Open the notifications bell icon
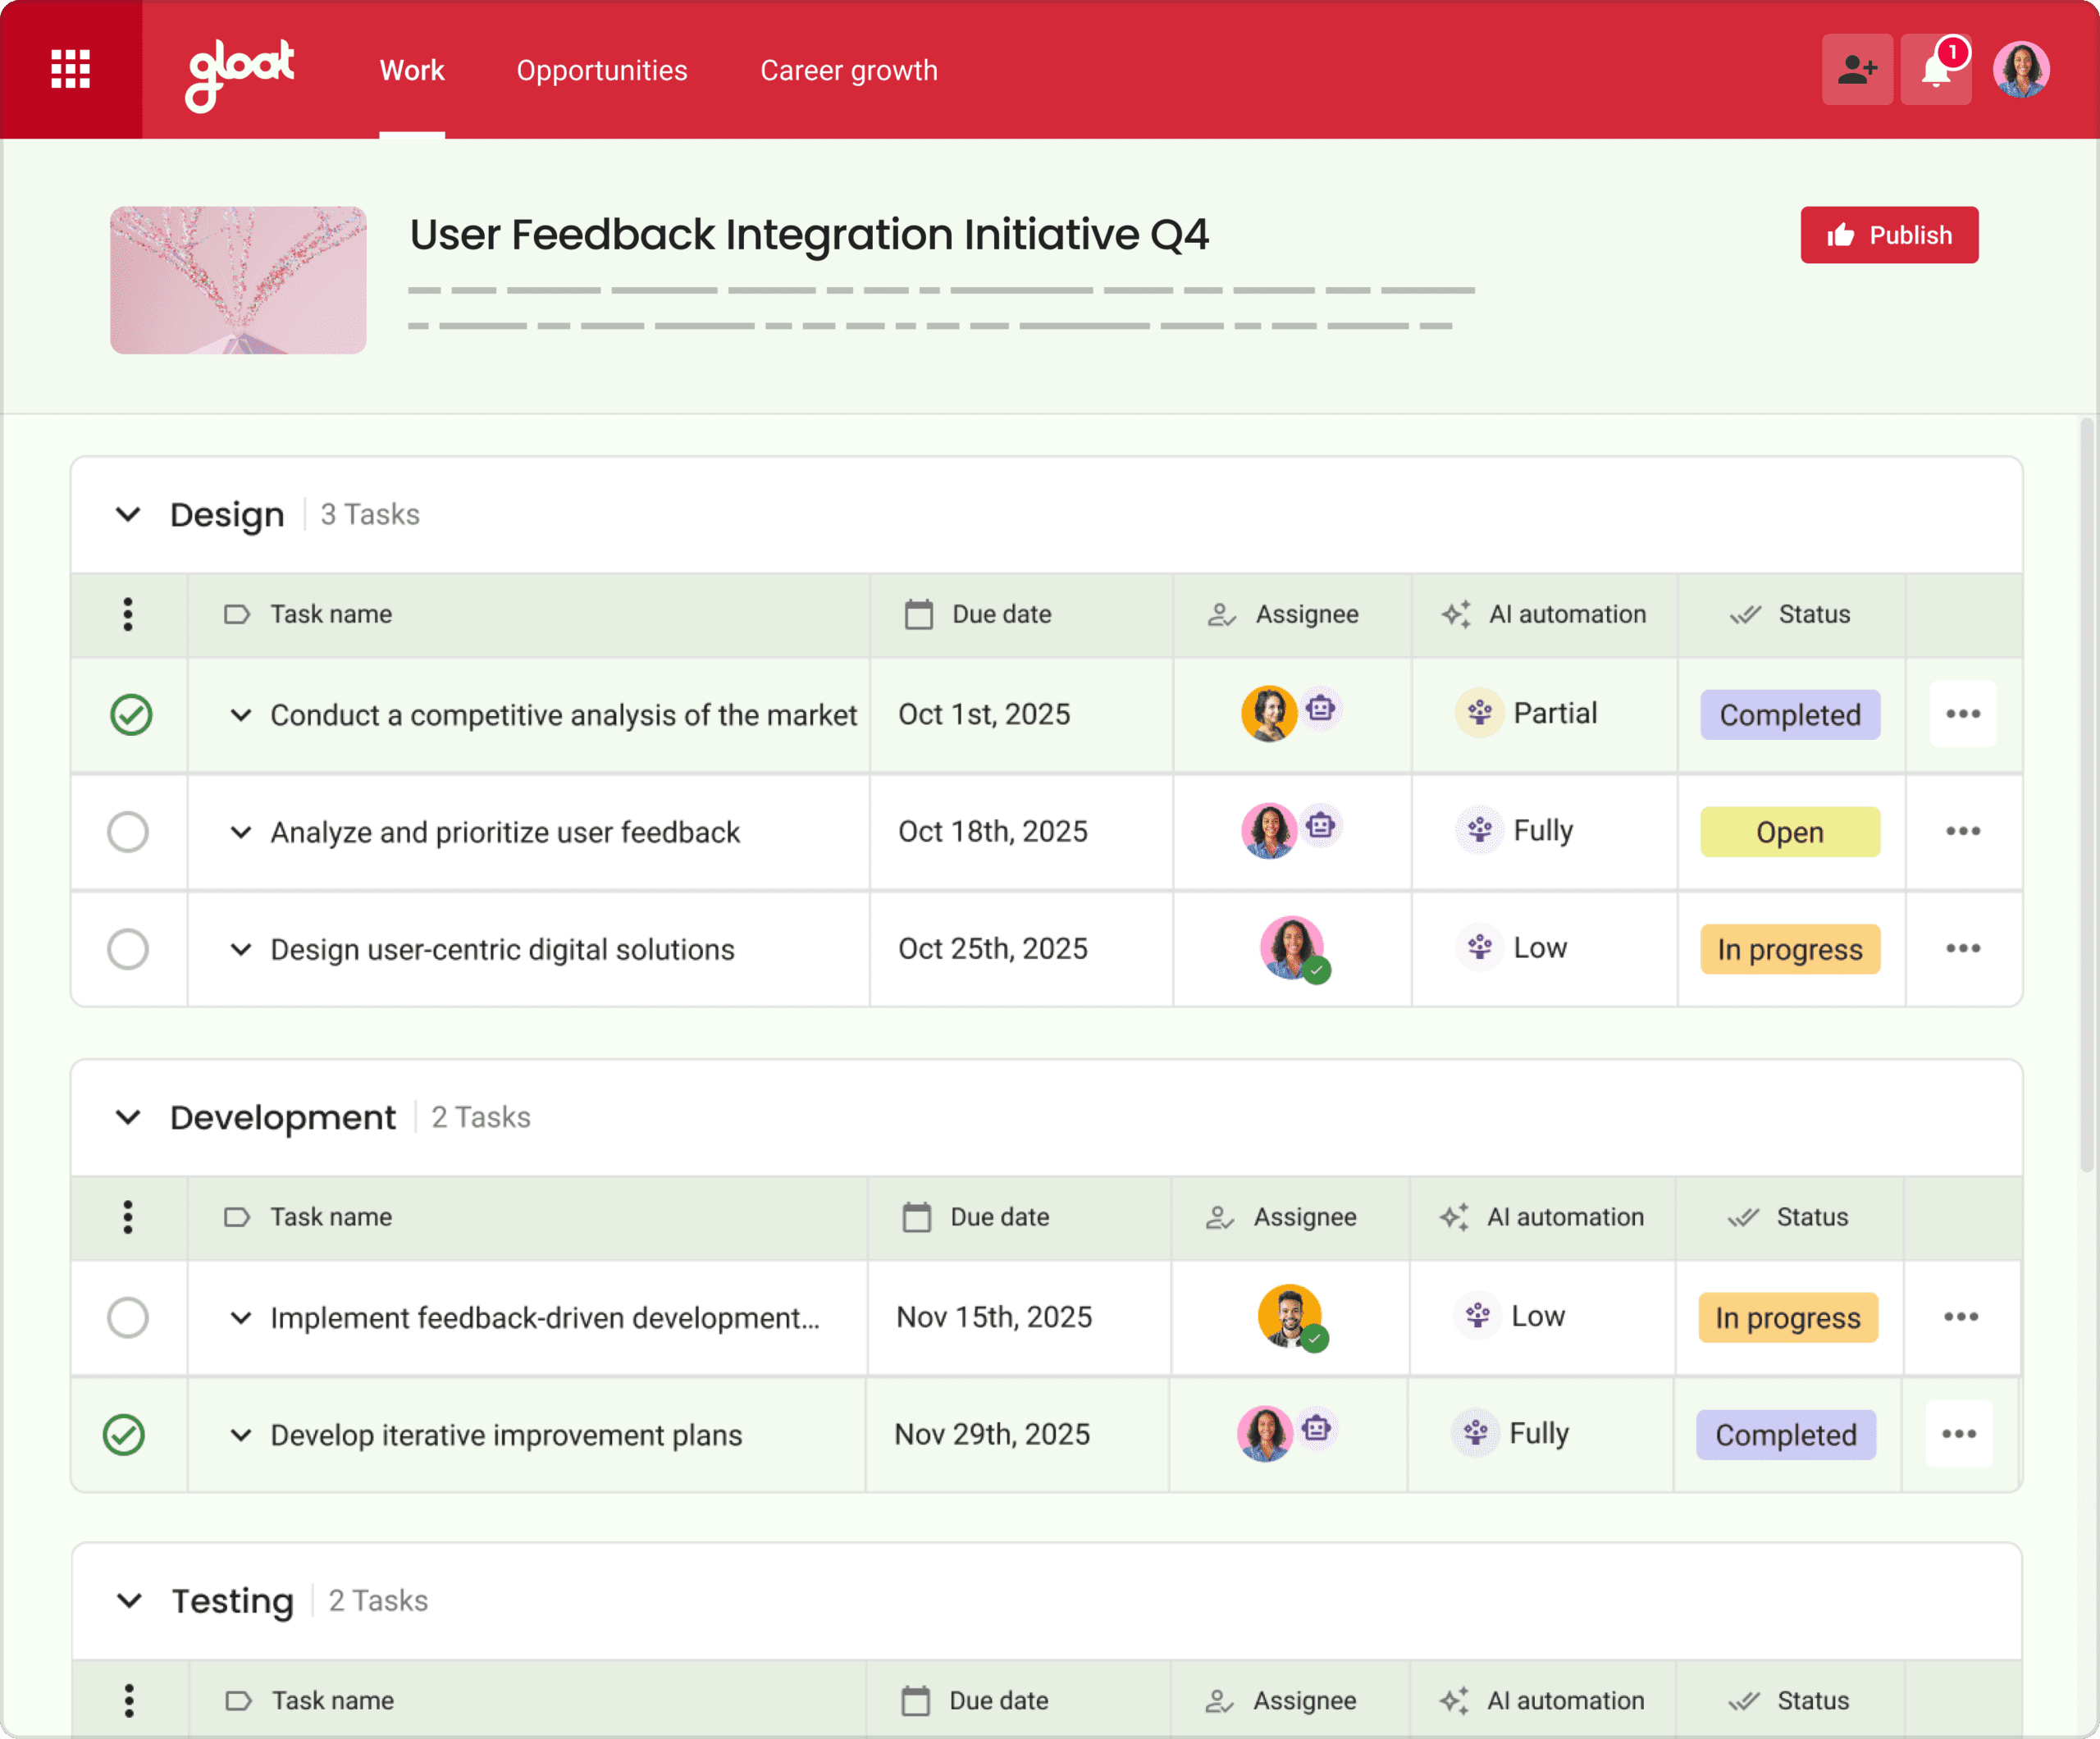2100x1739 pixels. [1935, 69]
